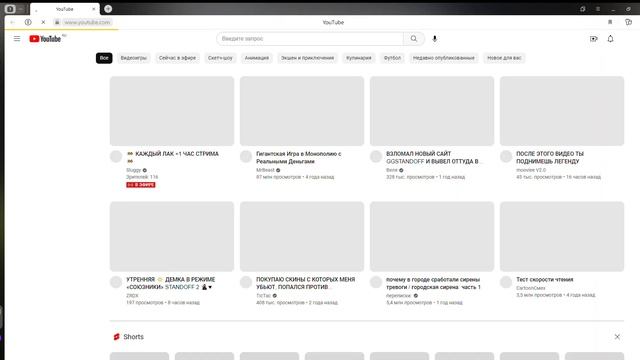
Task: Open video Гигантская Игра в Монополию
Action: coord(299,158)
